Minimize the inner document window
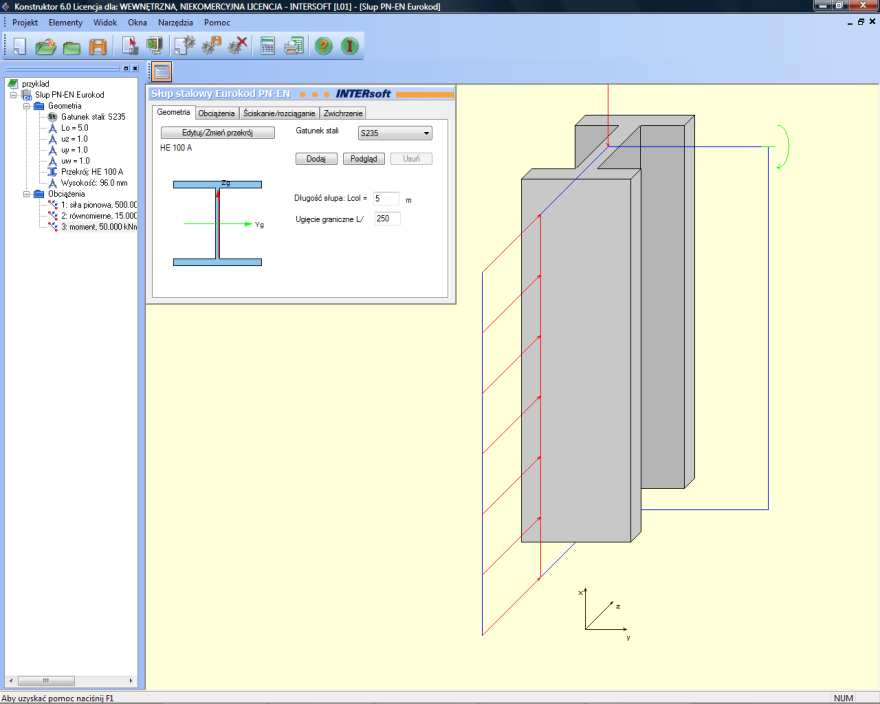This screenshot has height=704, width=880. pyautogui.click(x=850, y=22)
